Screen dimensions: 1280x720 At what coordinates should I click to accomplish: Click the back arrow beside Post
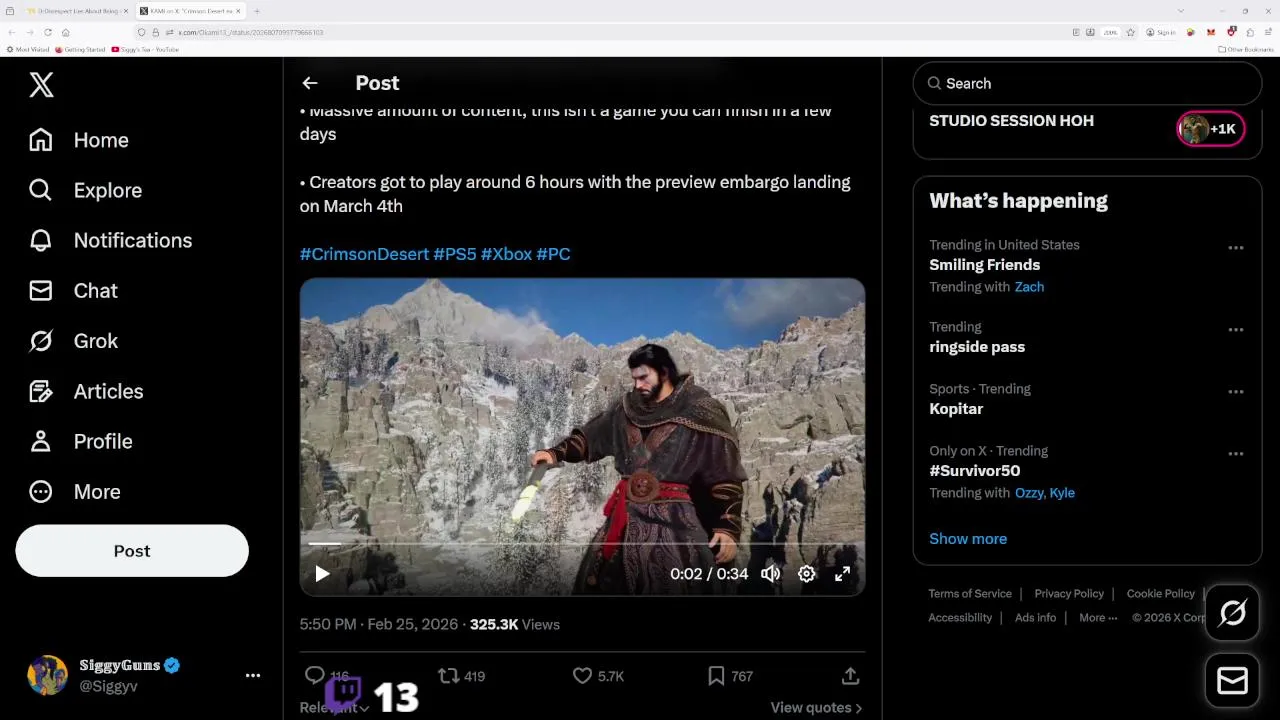click(310, 83)
